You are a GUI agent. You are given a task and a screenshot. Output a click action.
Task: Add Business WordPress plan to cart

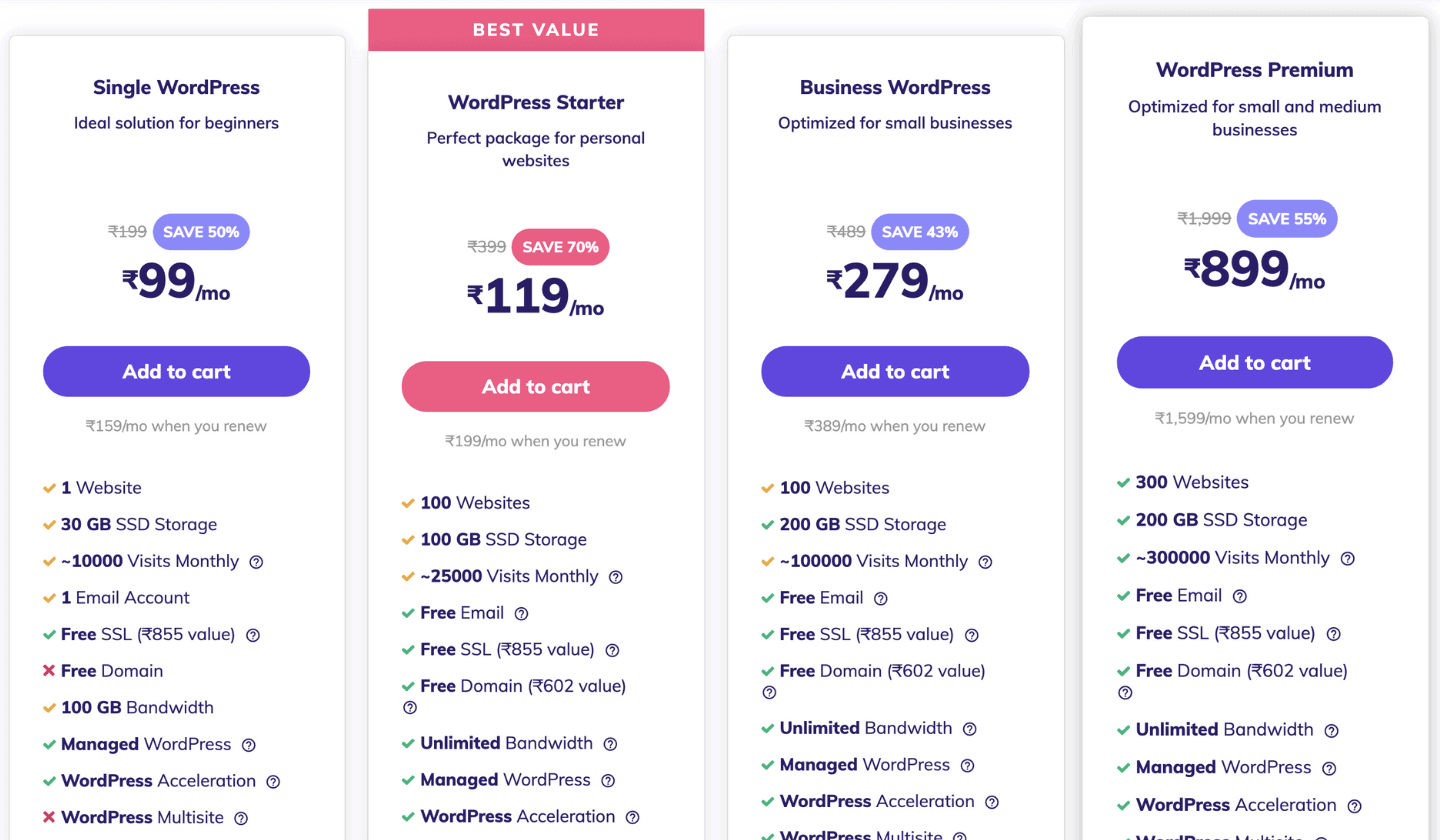tap(895, 372)
